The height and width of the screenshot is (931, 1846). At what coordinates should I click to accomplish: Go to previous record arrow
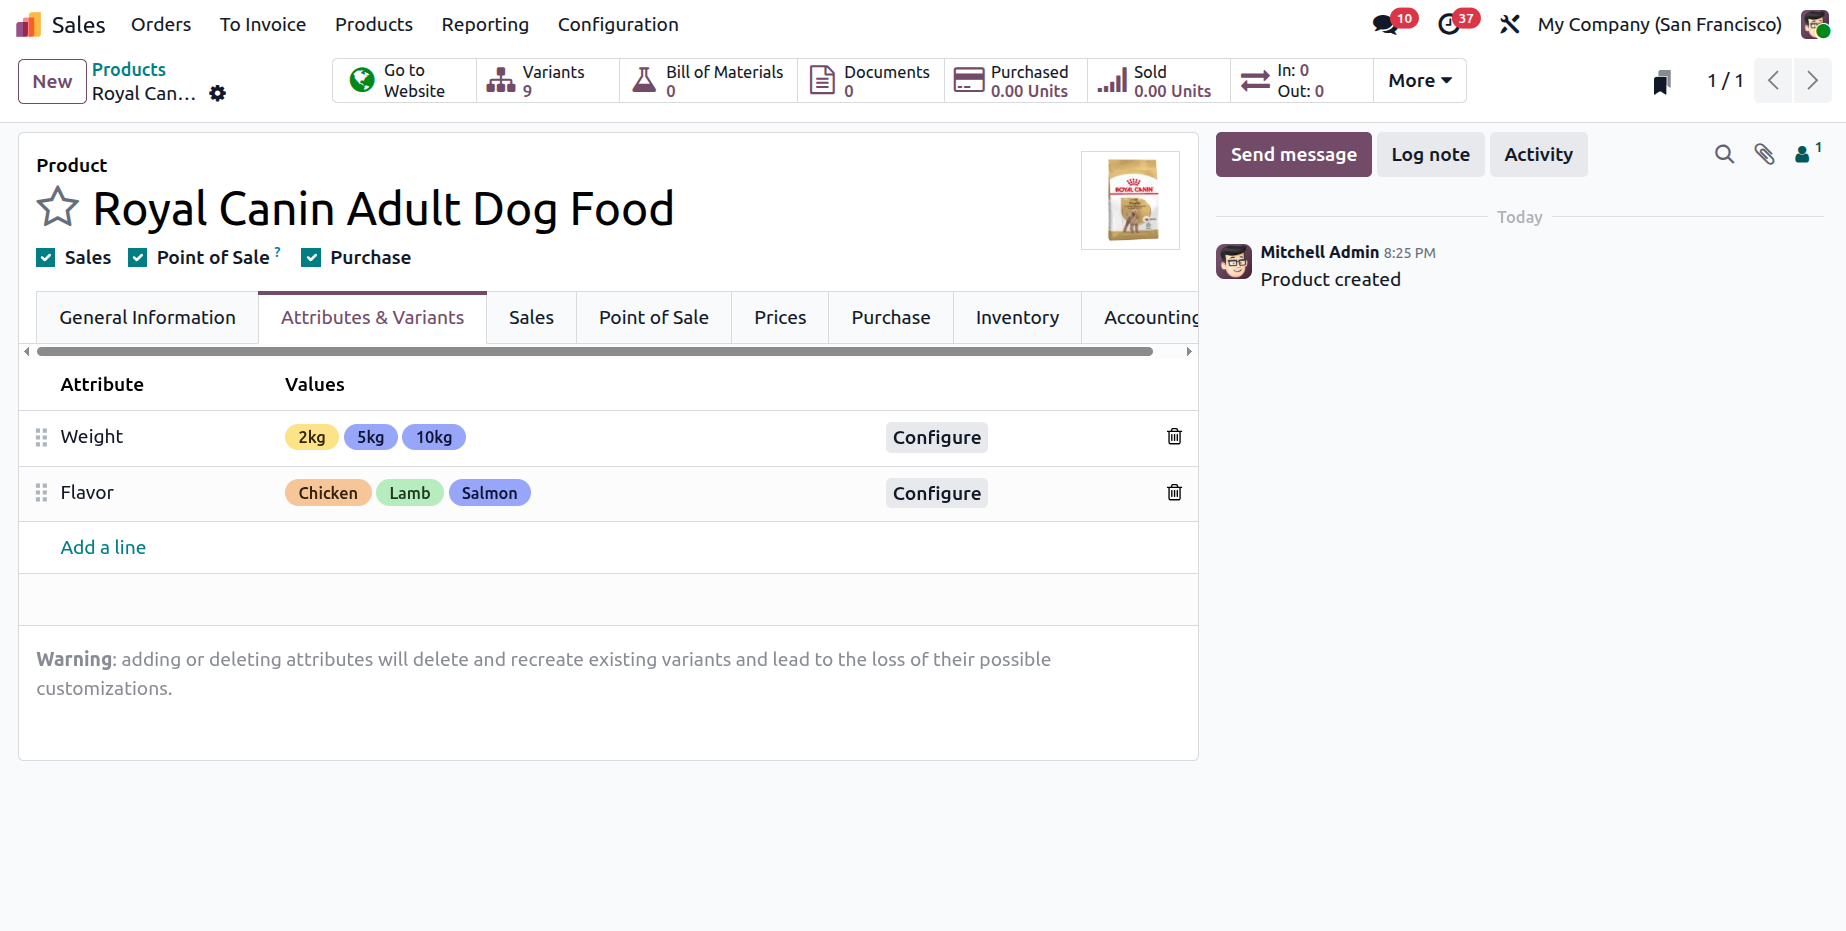point(1773,81)
